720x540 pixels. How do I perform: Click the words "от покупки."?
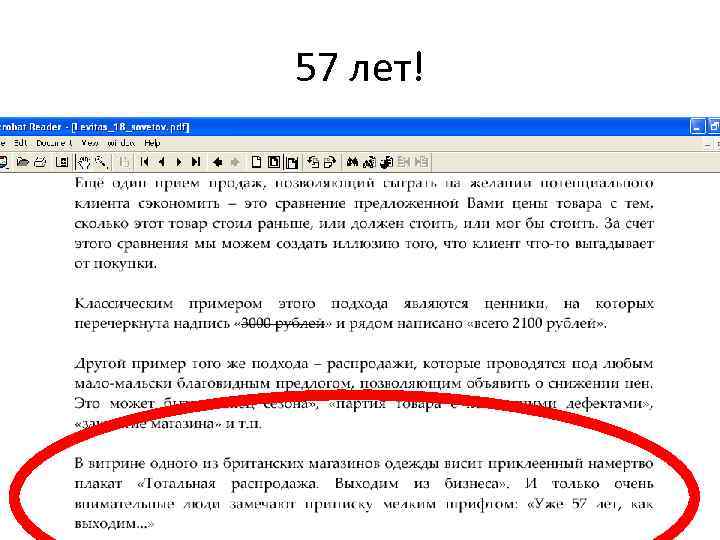pyautogui.click(x=115, y=264)
